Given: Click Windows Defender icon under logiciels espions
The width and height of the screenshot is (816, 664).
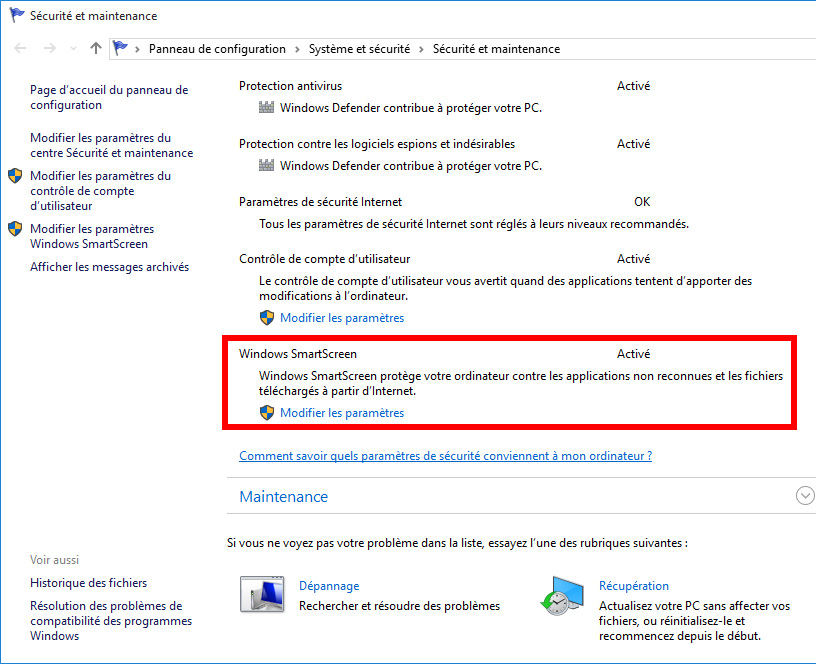Looking at the screenshot, I should [x=266, y=165].
